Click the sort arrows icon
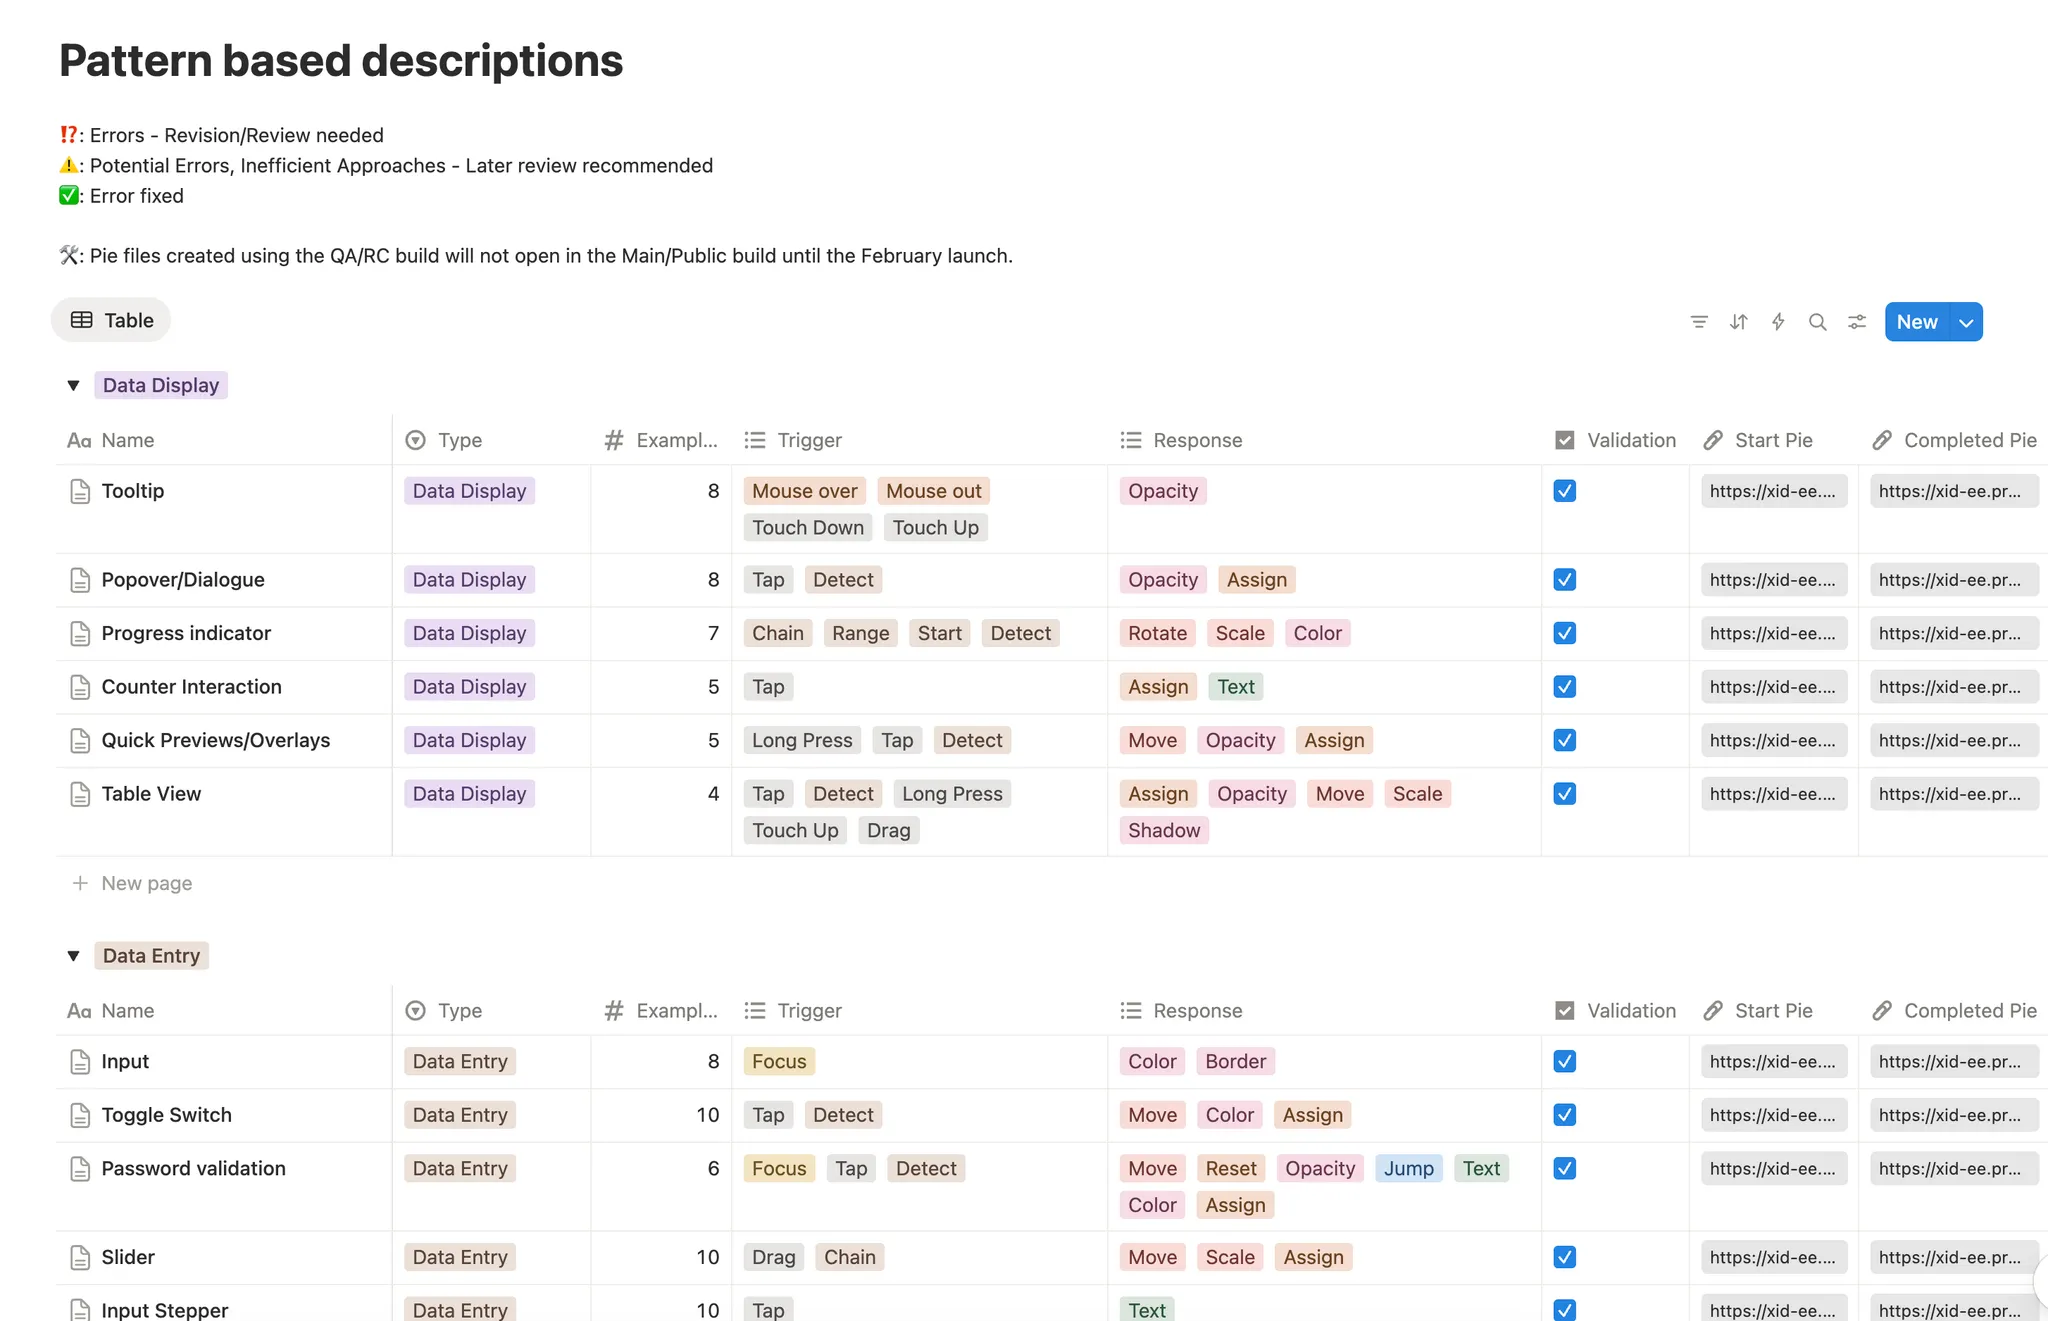 tap(1738, 322)
